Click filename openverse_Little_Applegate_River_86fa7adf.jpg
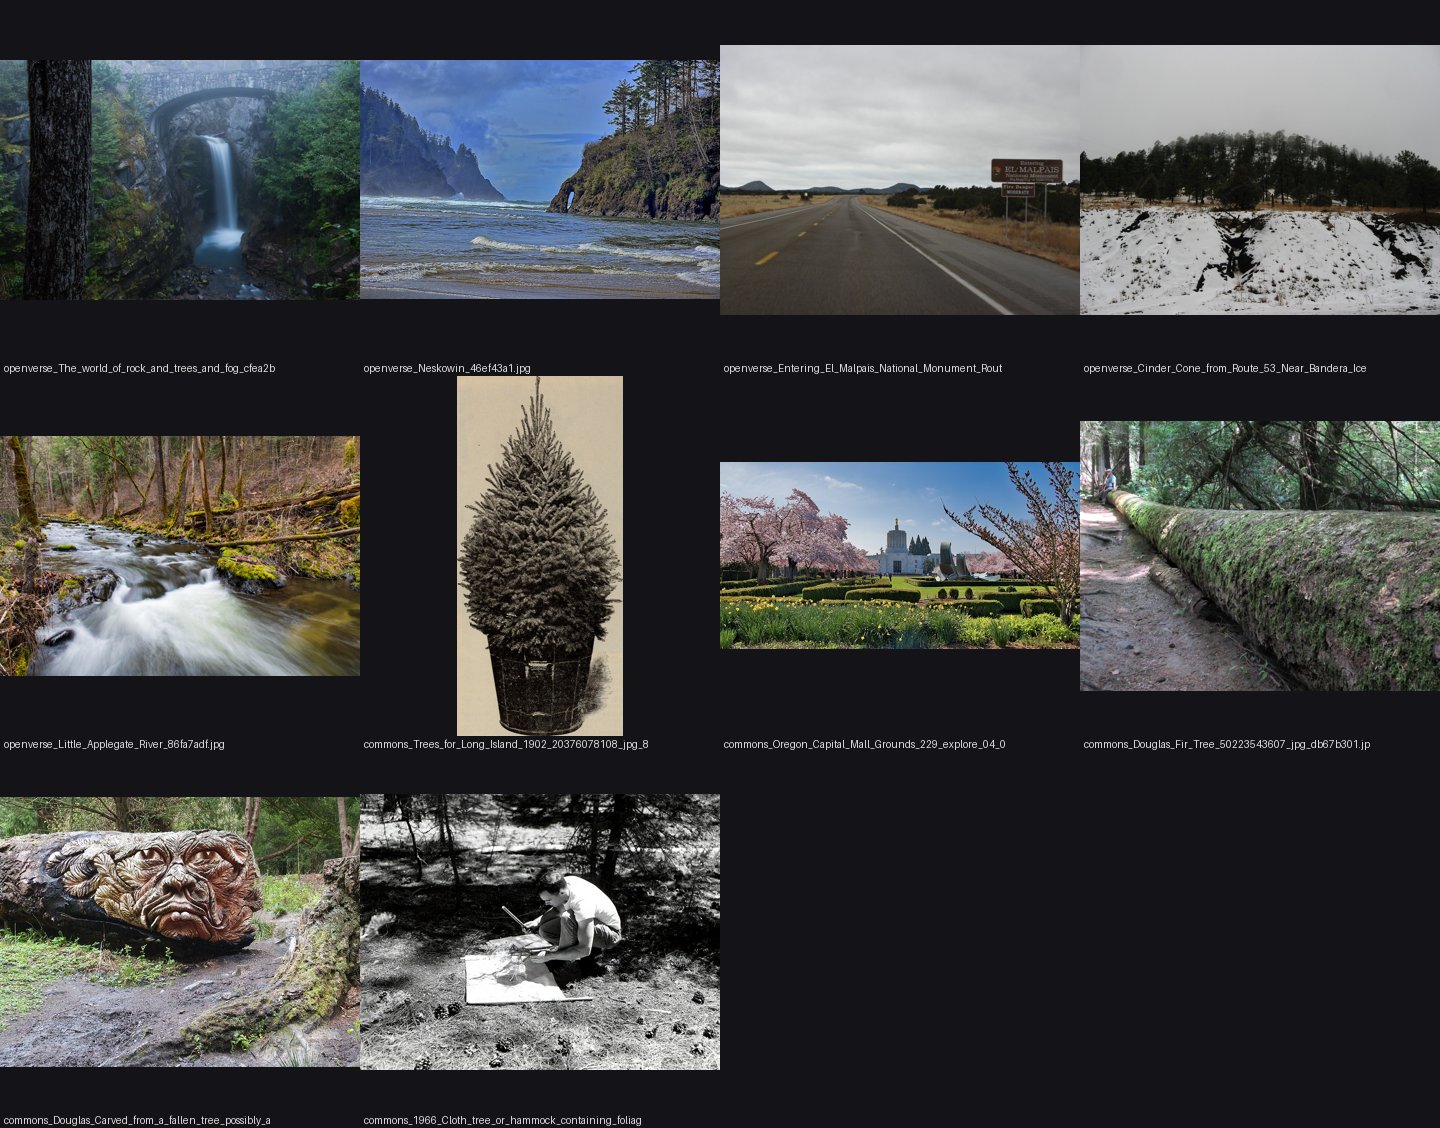 pyautogui.click(x=114, y=744)
